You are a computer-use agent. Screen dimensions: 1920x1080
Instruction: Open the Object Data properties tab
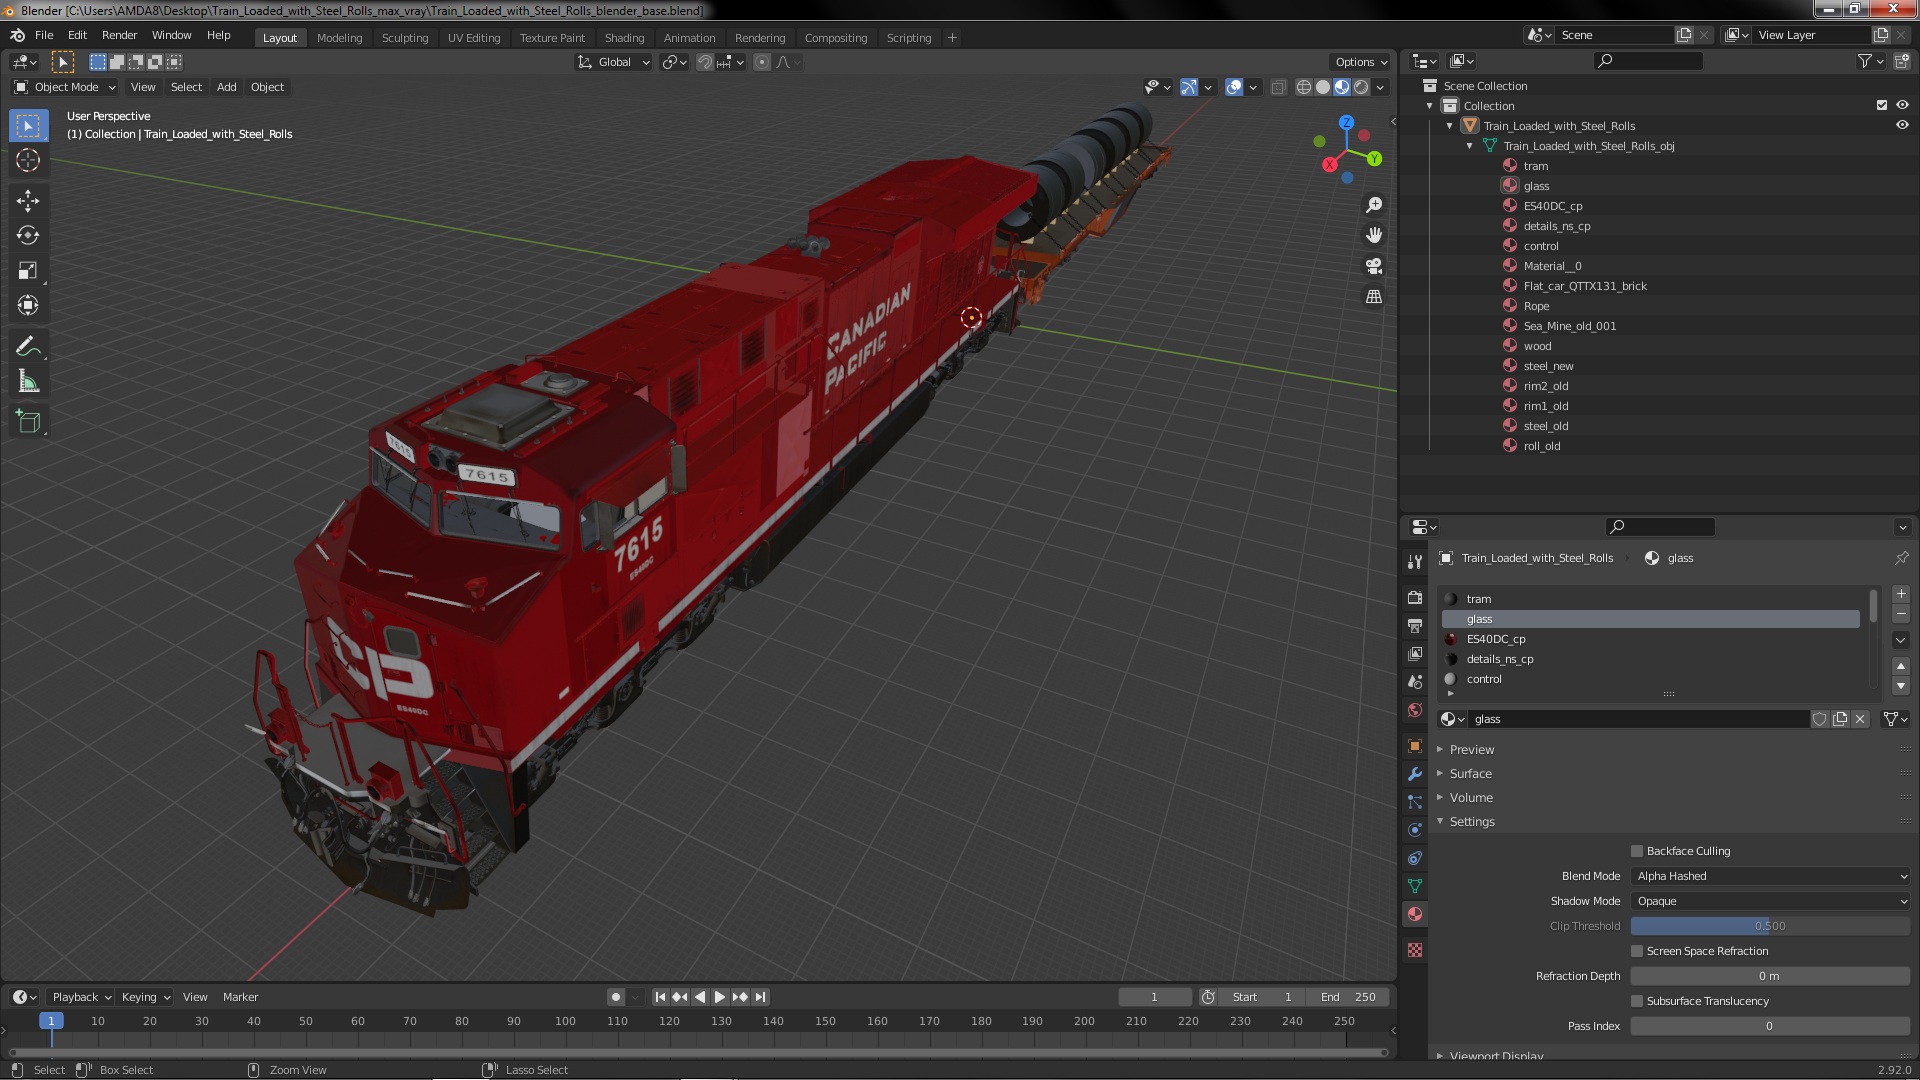[1415, 886]
